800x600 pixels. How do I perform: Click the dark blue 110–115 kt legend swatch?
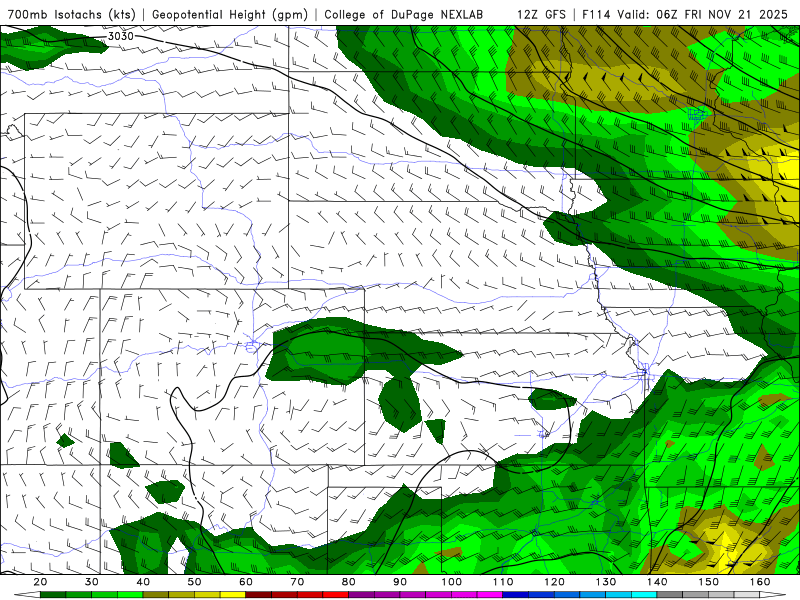[x=516, y=595]
